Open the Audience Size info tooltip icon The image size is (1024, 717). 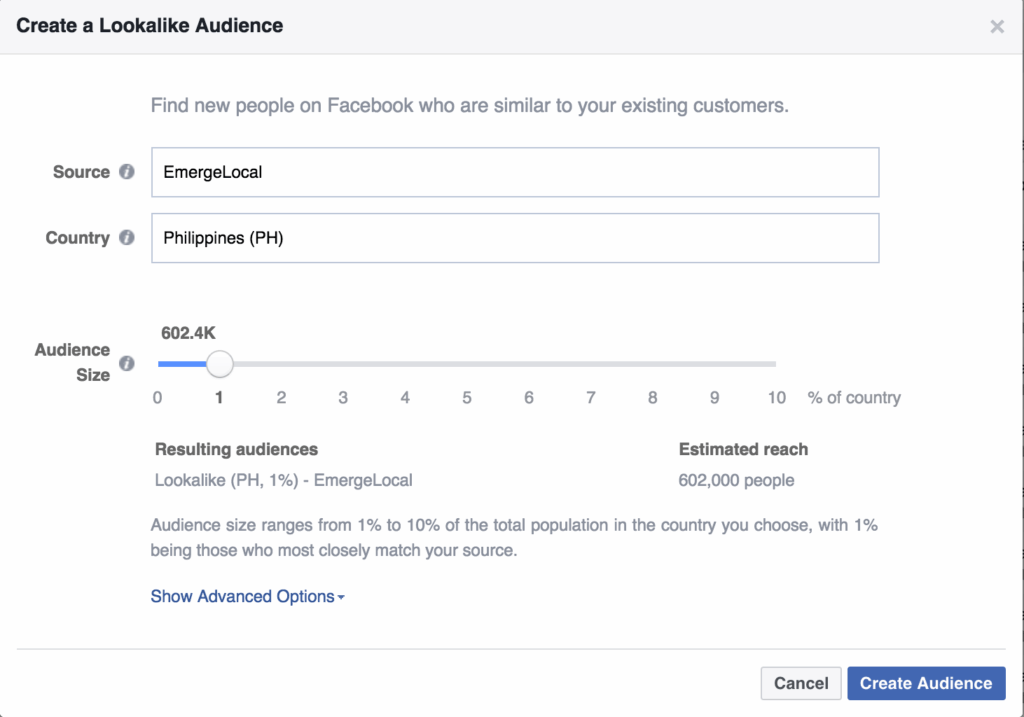click(x=127, y=363)
